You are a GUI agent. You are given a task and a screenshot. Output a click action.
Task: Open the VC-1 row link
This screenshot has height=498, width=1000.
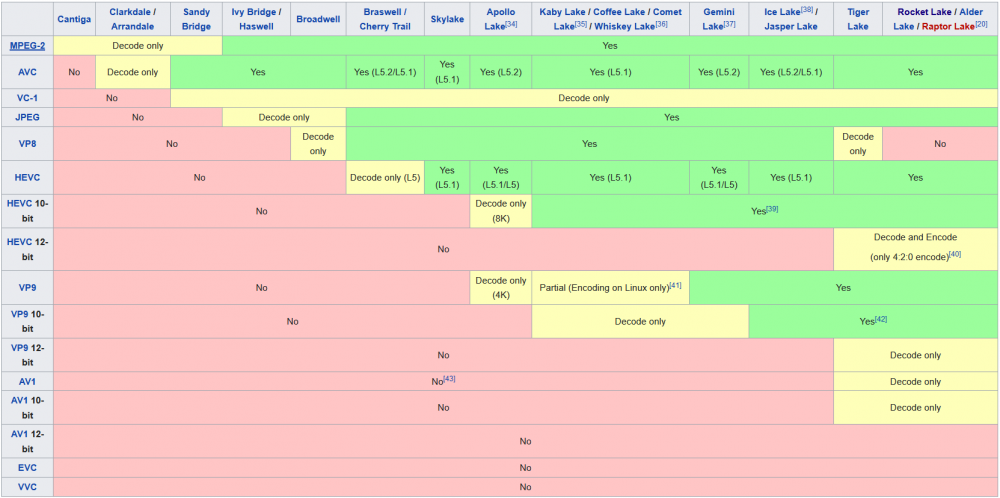[x=27, y=98]
